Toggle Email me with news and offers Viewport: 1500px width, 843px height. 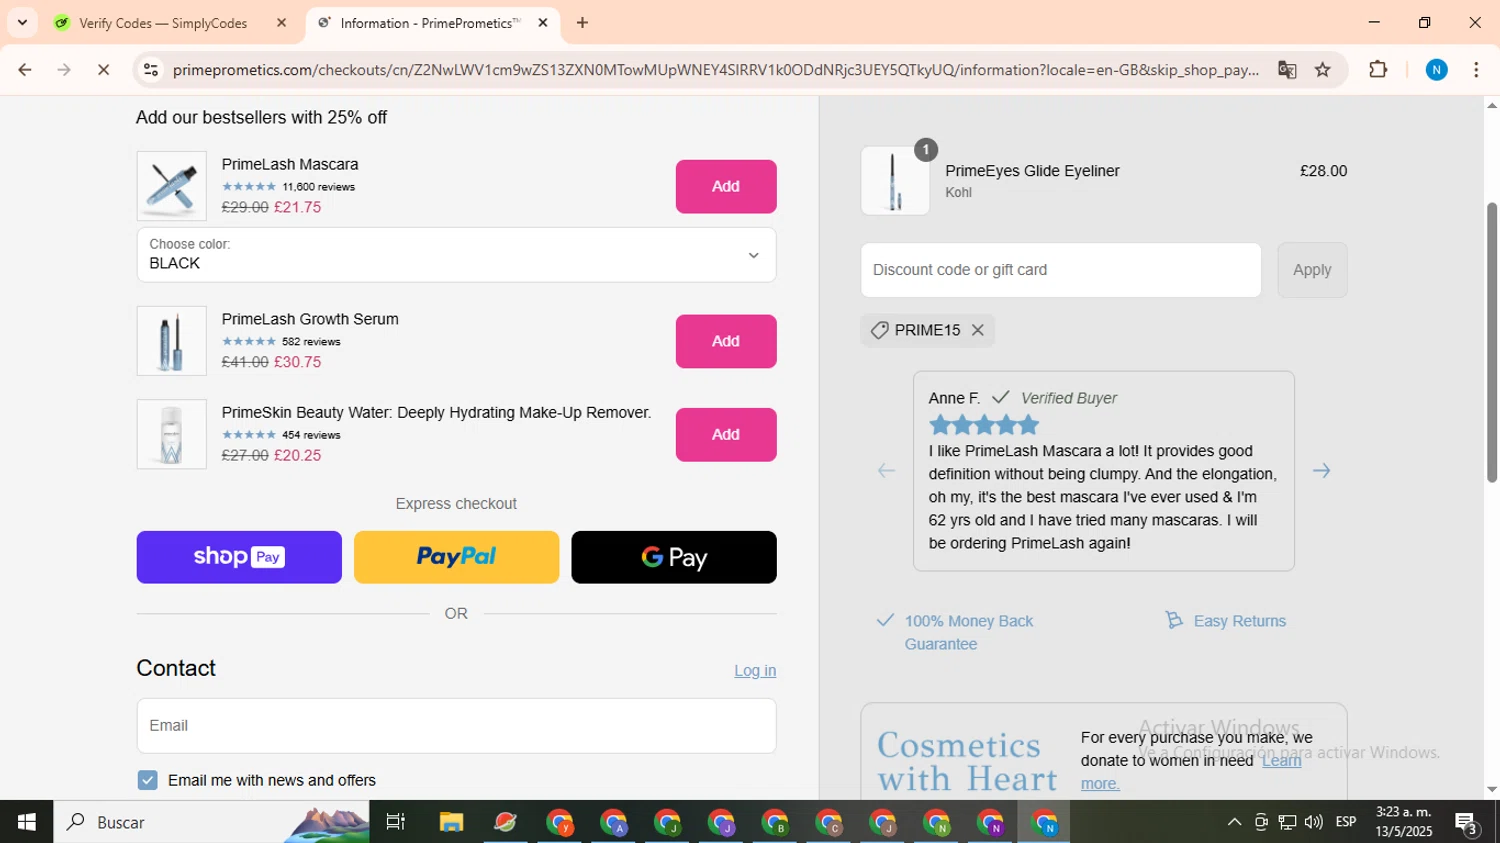coord(148,780)
